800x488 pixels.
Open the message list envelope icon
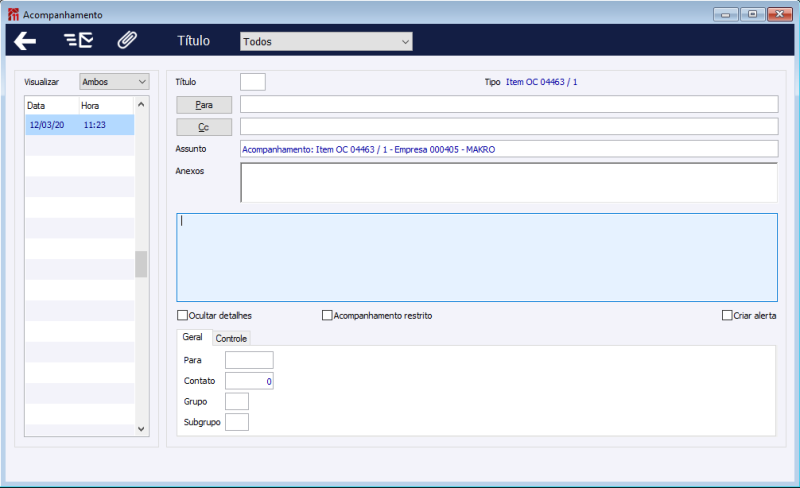click(x=78, y=40)
